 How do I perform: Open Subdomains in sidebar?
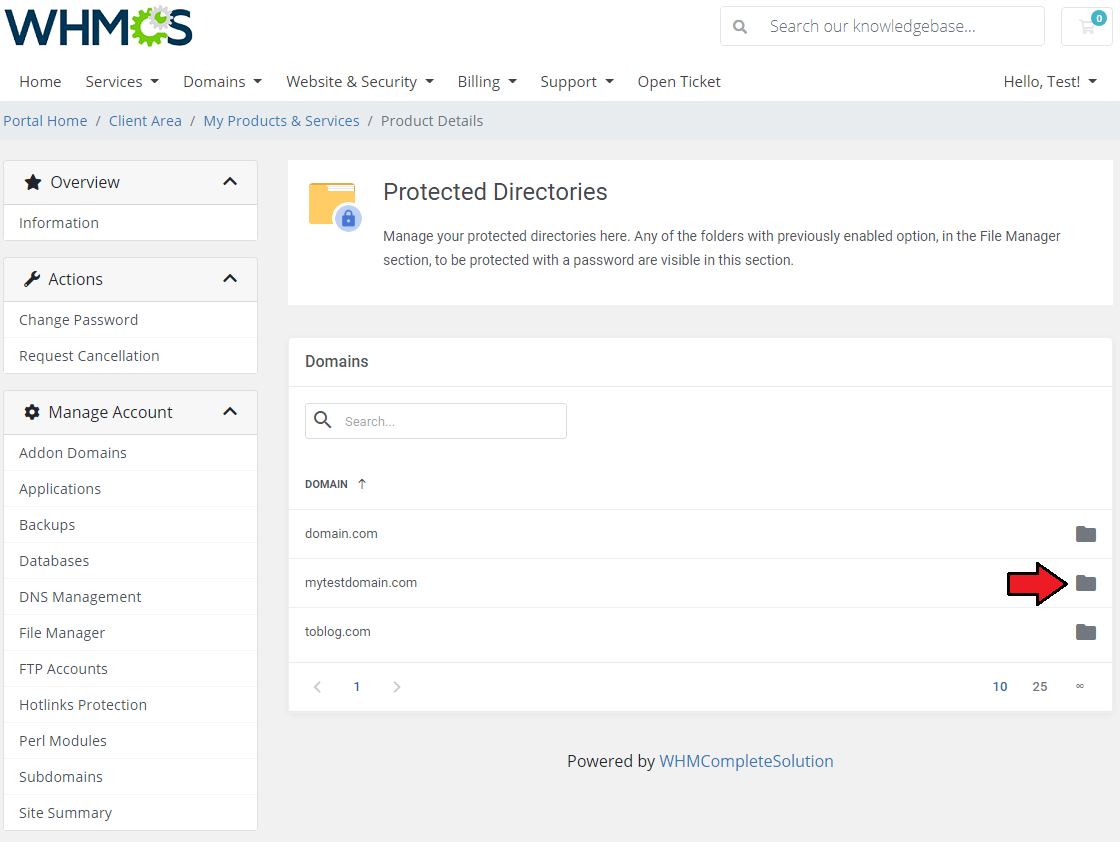131,776
